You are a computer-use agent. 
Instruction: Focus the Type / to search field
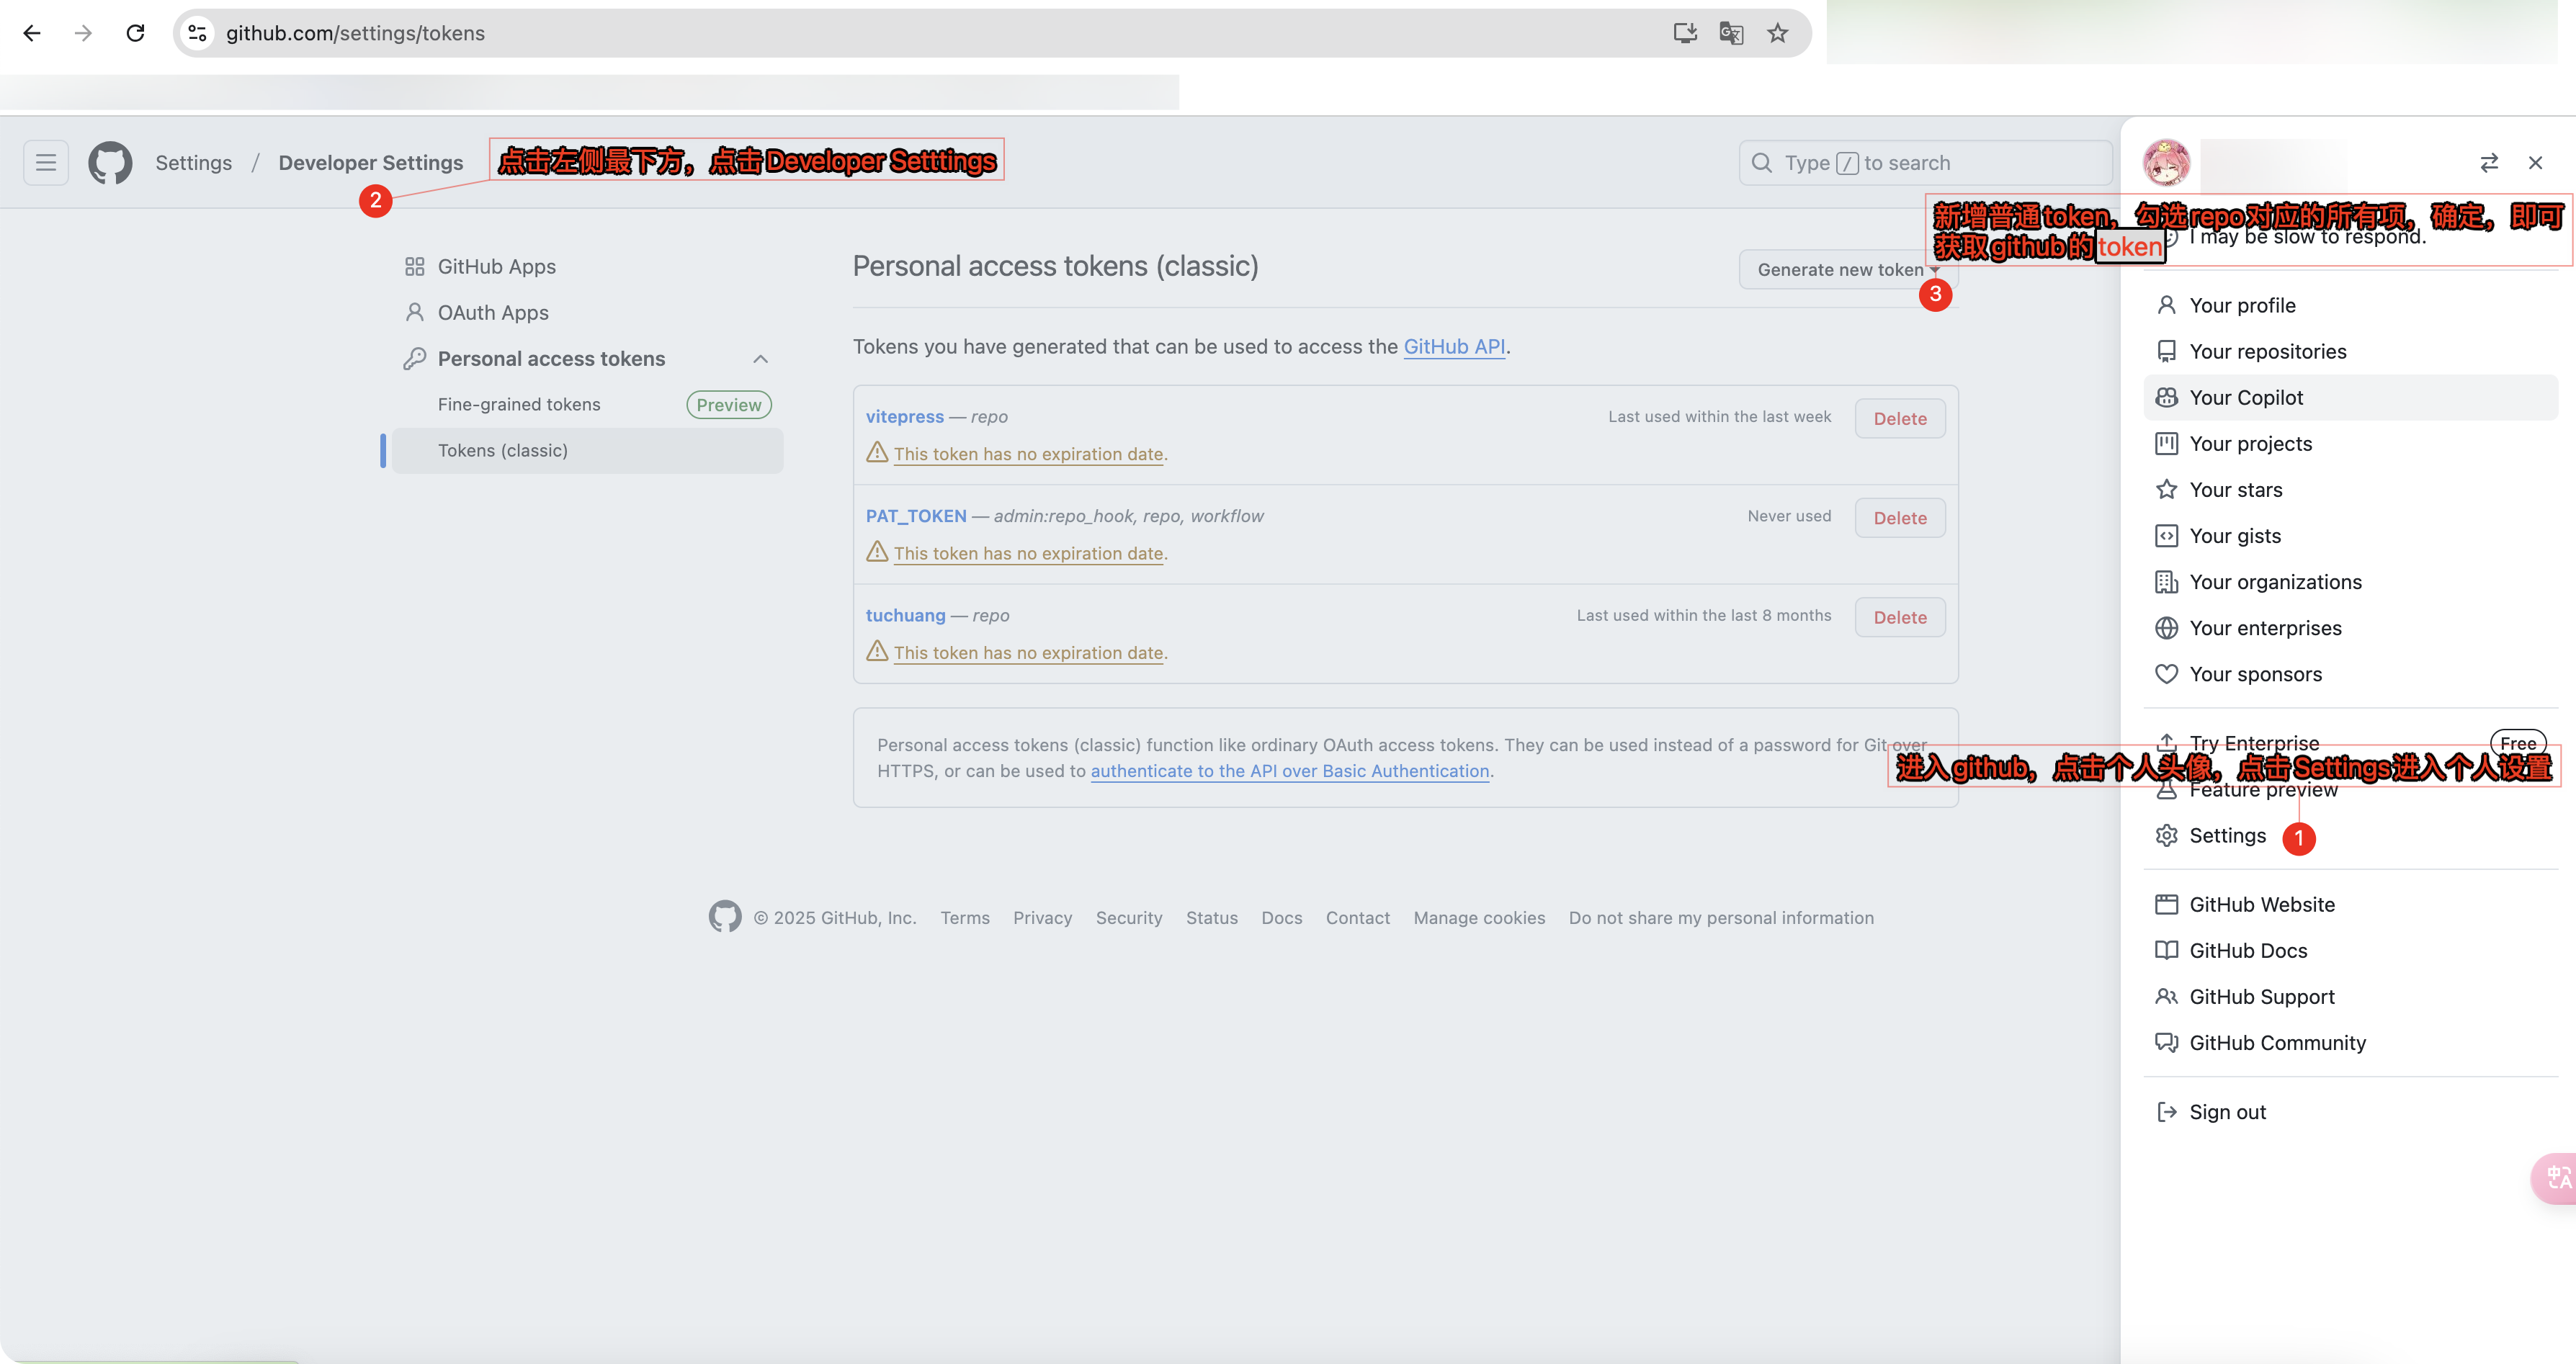pos(1925,162)
